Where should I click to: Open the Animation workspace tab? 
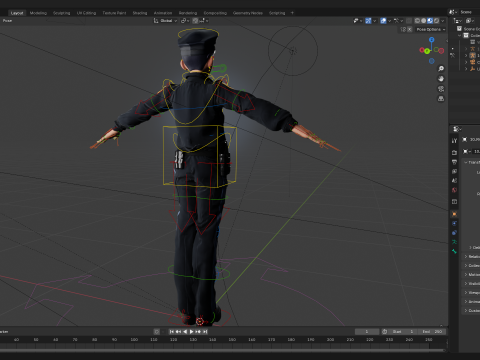pyautogui.click(x=163, y=13)
